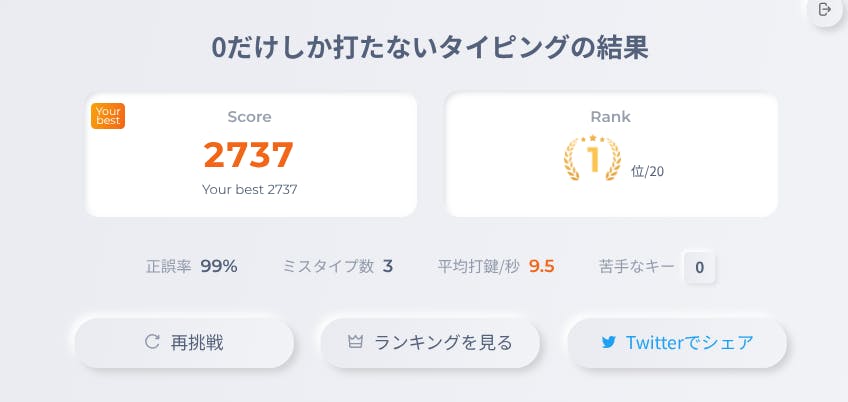
Task: Click the Your best 2737 text
Action: pos(249,188)
